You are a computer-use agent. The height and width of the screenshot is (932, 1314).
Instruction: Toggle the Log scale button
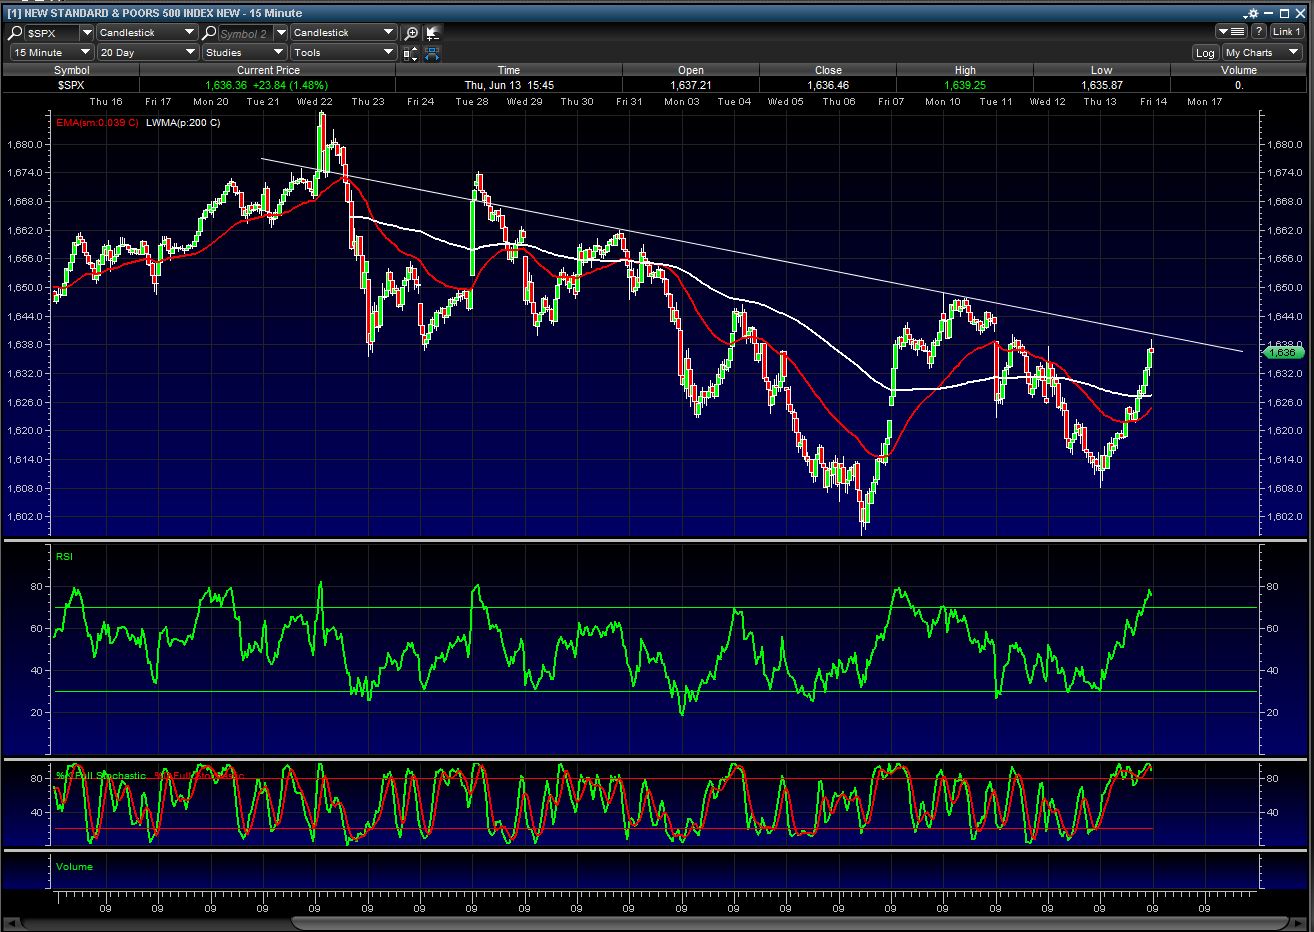coord(1205,52)
